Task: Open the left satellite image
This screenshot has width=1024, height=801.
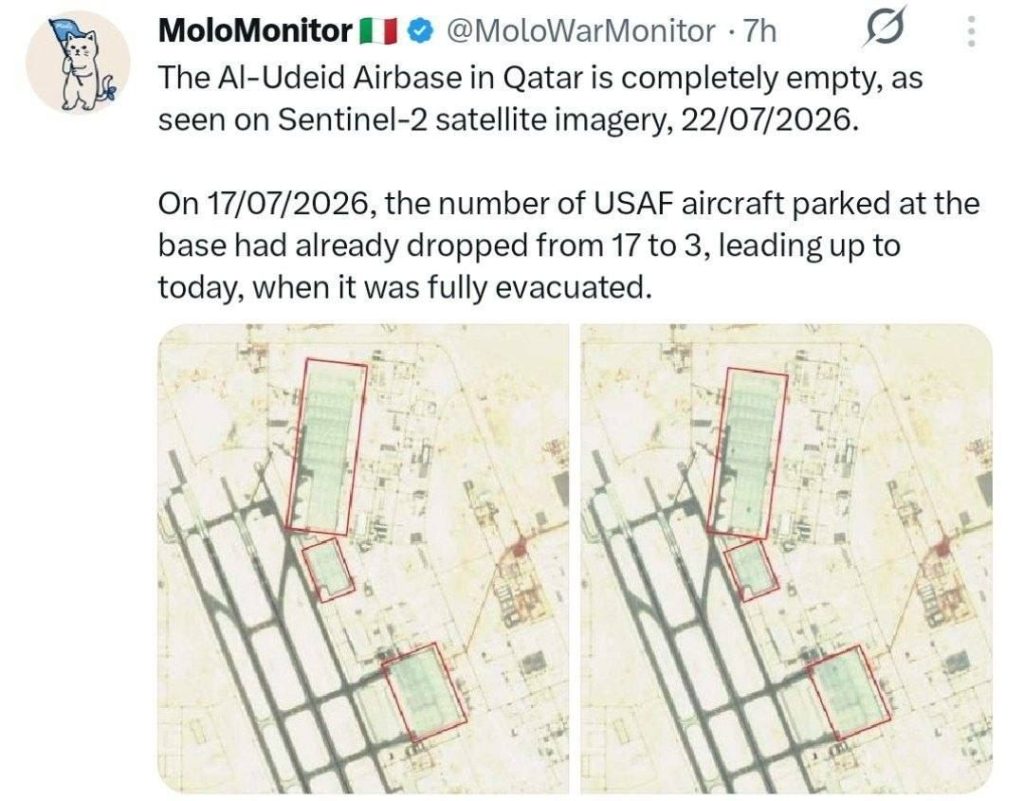Action: point(363,558)
